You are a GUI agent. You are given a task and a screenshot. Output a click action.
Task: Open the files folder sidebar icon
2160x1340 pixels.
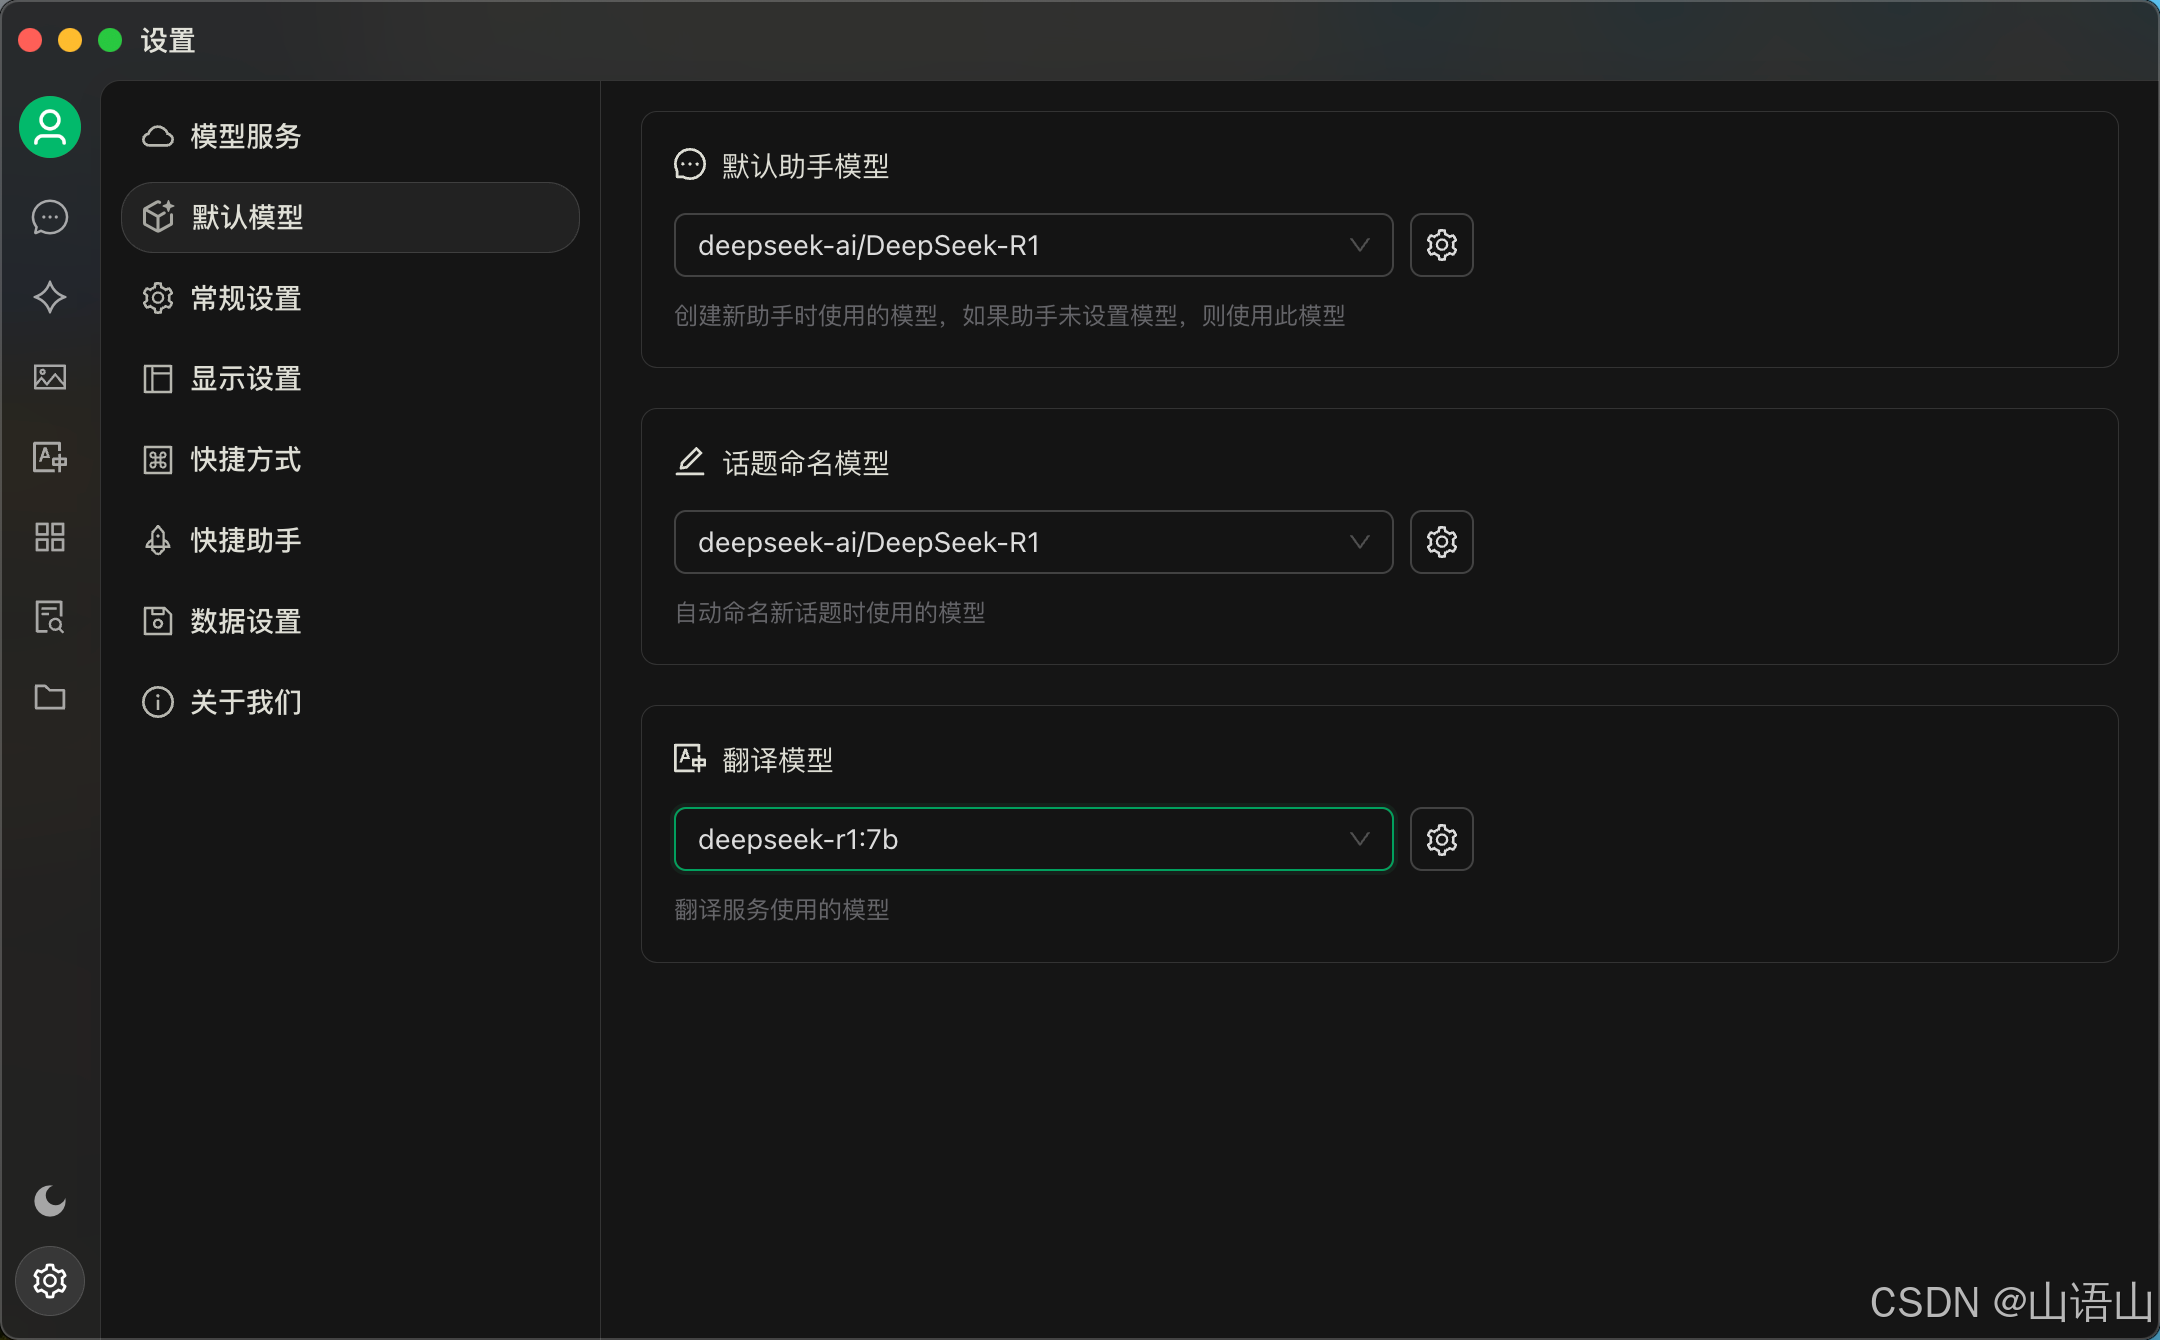pos(50,697)
